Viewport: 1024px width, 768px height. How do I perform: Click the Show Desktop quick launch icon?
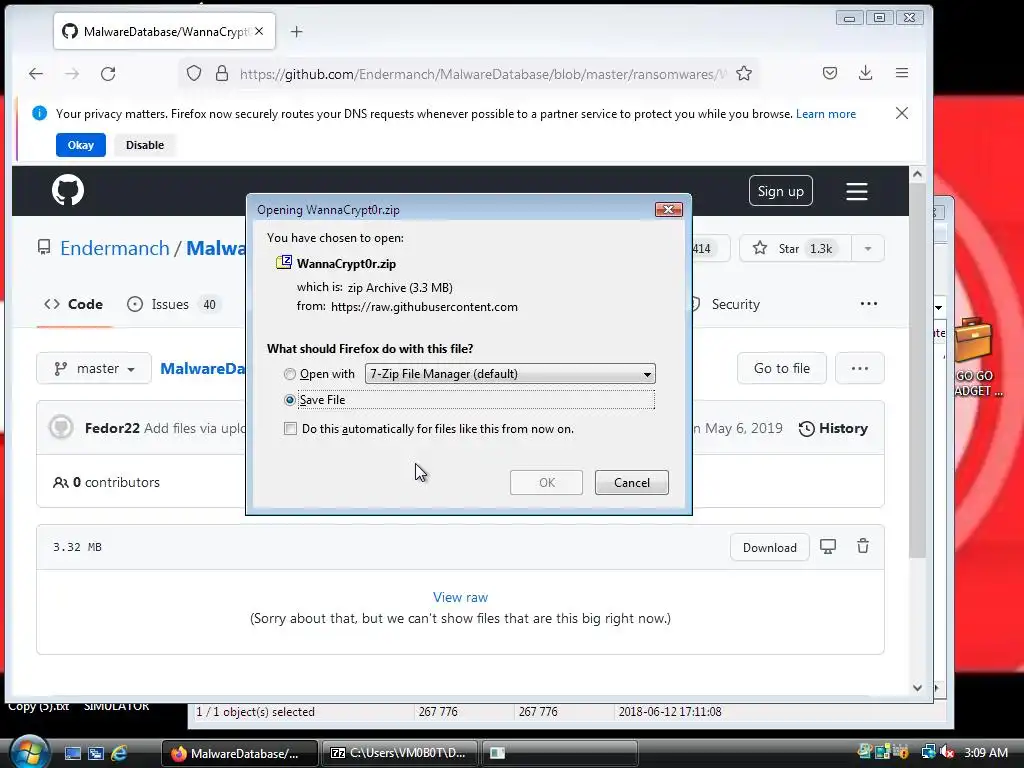(72, 753)
